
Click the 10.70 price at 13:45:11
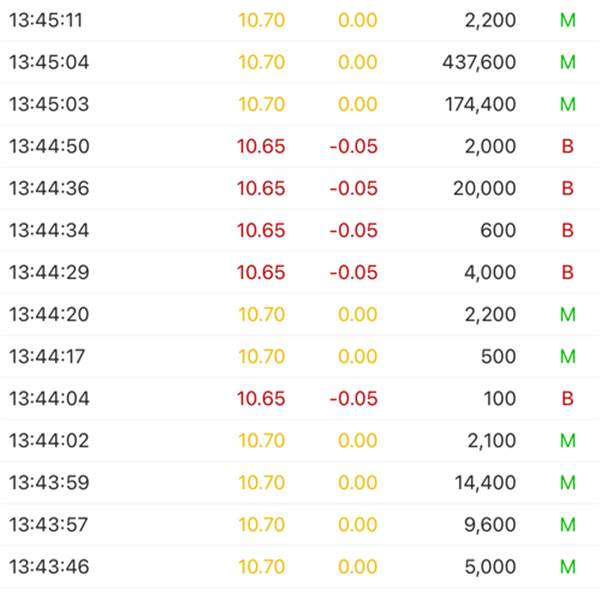pyautogui.click(x=262, y=20)
